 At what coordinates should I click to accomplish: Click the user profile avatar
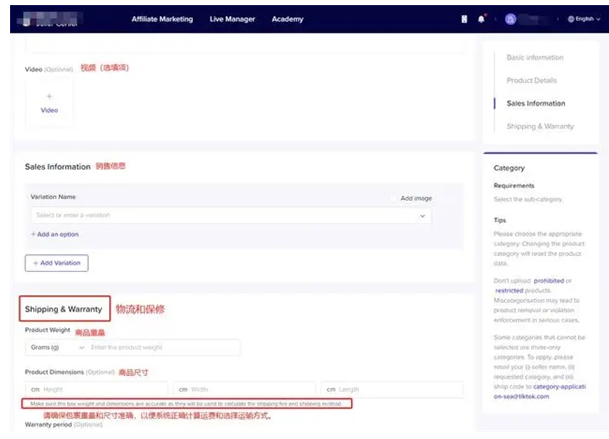point(511,19)
